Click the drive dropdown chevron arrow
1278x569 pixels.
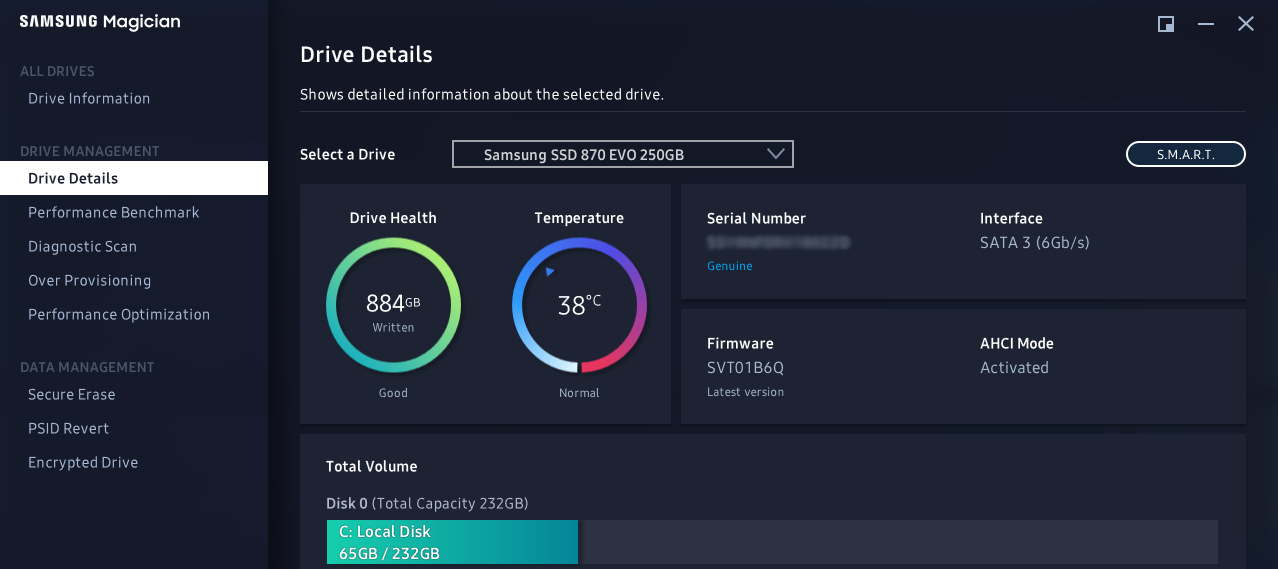click(x=775, y=154)
